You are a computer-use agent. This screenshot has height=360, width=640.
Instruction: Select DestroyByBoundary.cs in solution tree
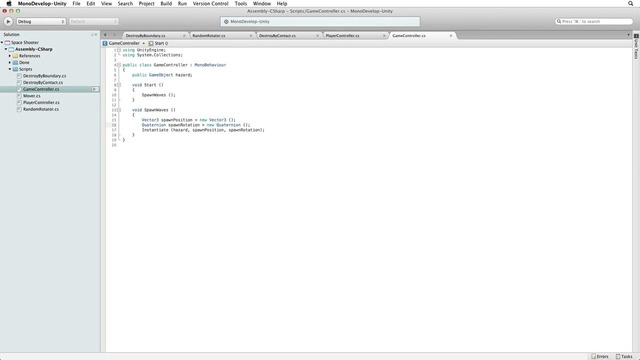pos(44,76)
